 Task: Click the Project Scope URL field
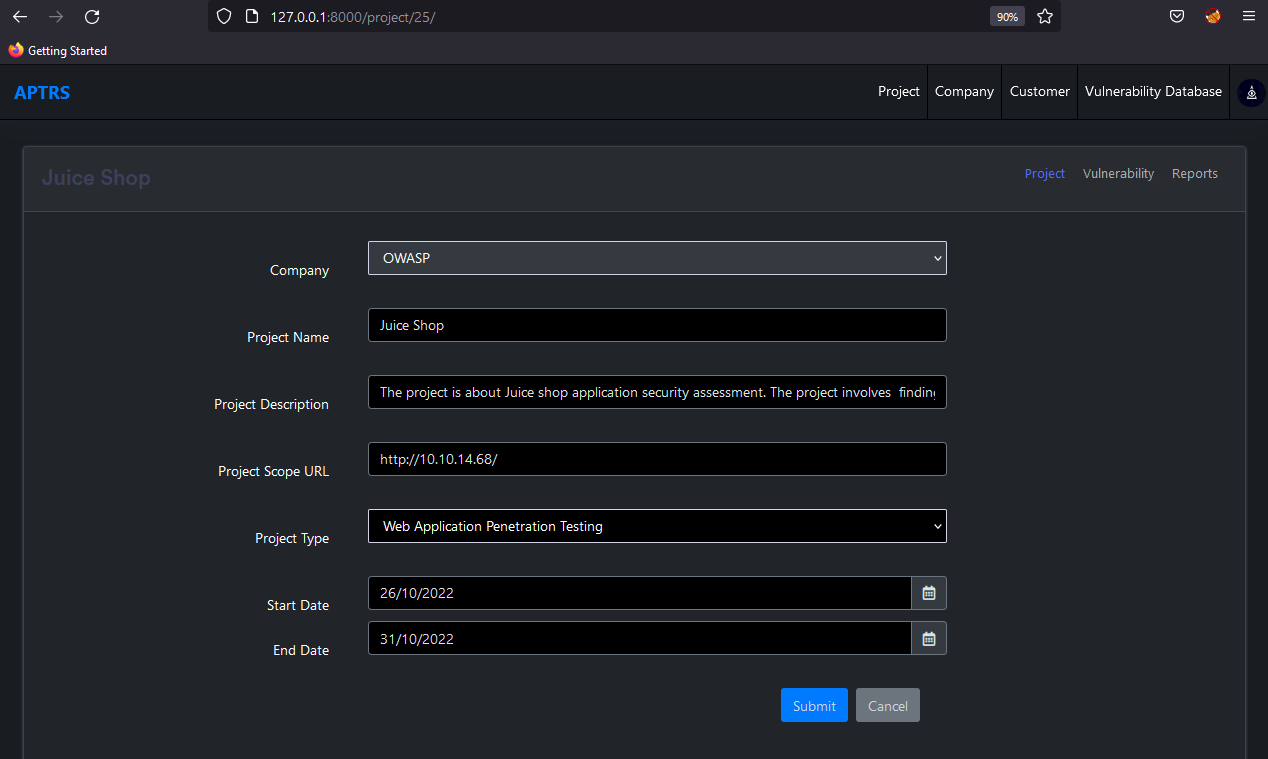[x=657, y=459]
